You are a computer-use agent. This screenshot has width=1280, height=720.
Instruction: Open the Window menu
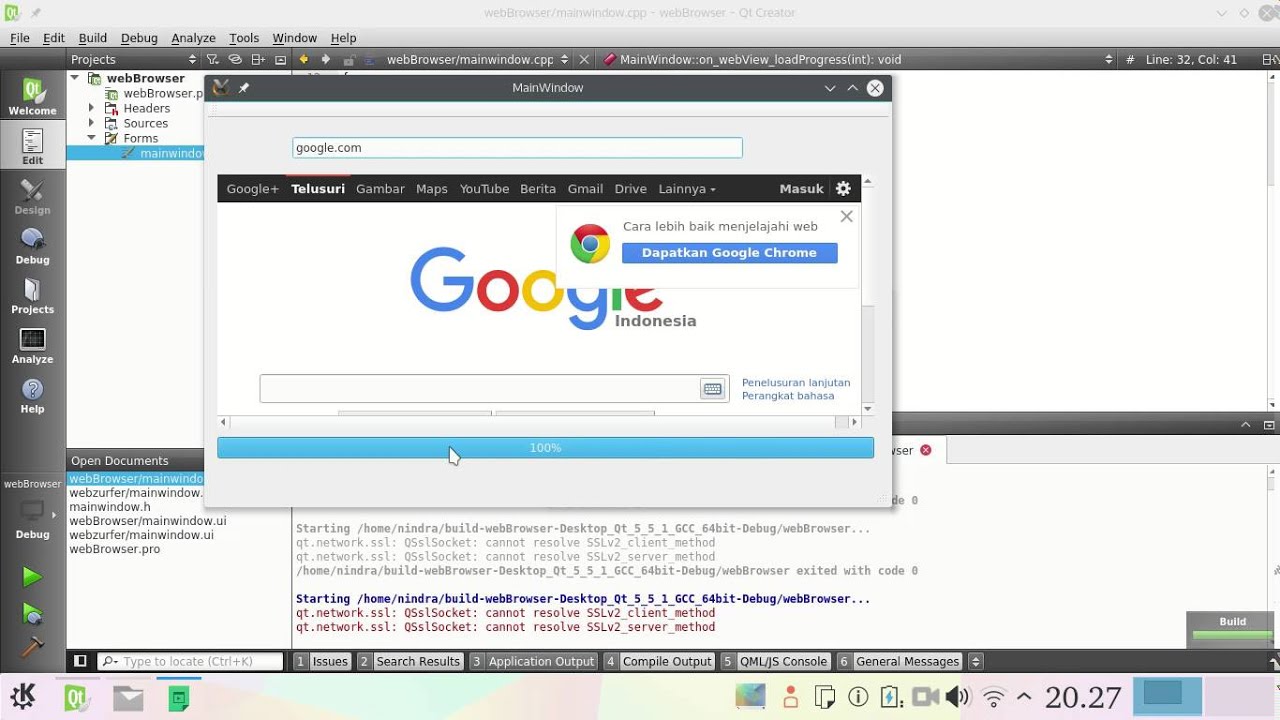(x=295, y=38)
